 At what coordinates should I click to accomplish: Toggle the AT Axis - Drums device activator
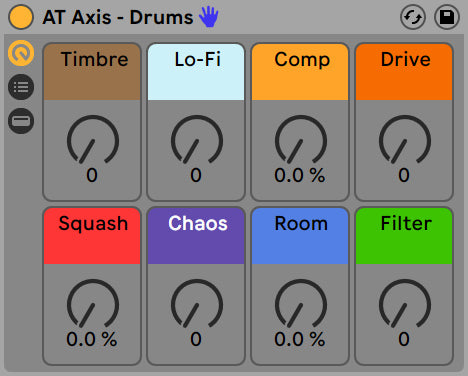tap(21, 17)
